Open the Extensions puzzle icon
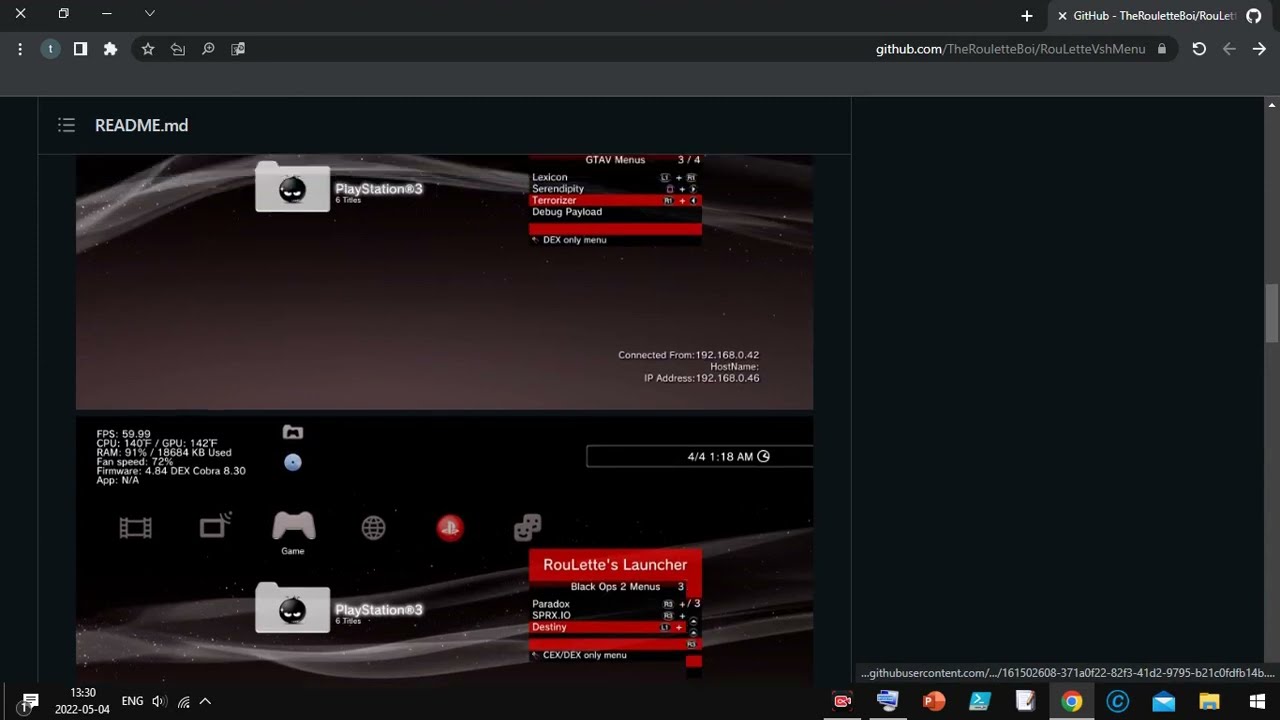The width and height of the screenshot is (1280, 720). point(110,49)
